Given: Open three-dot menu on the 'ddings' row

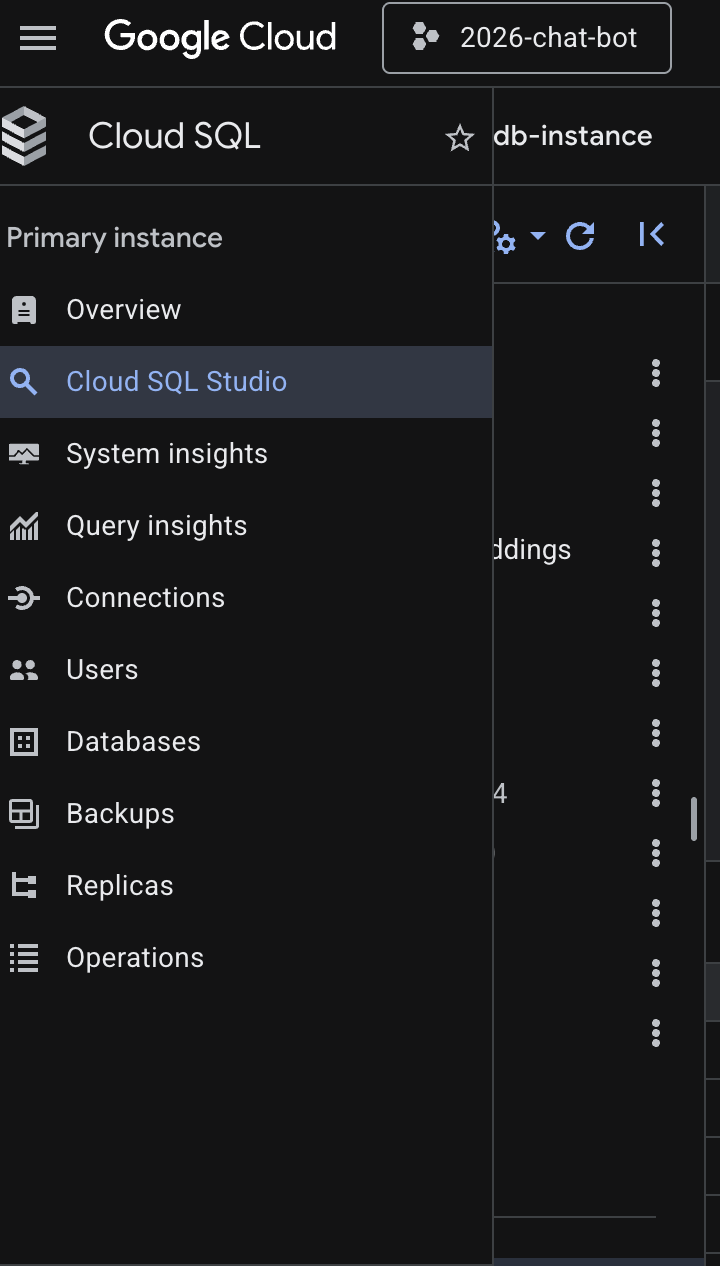Looking at the screenshot, I should pyautogui.click(x=656, y=553).
